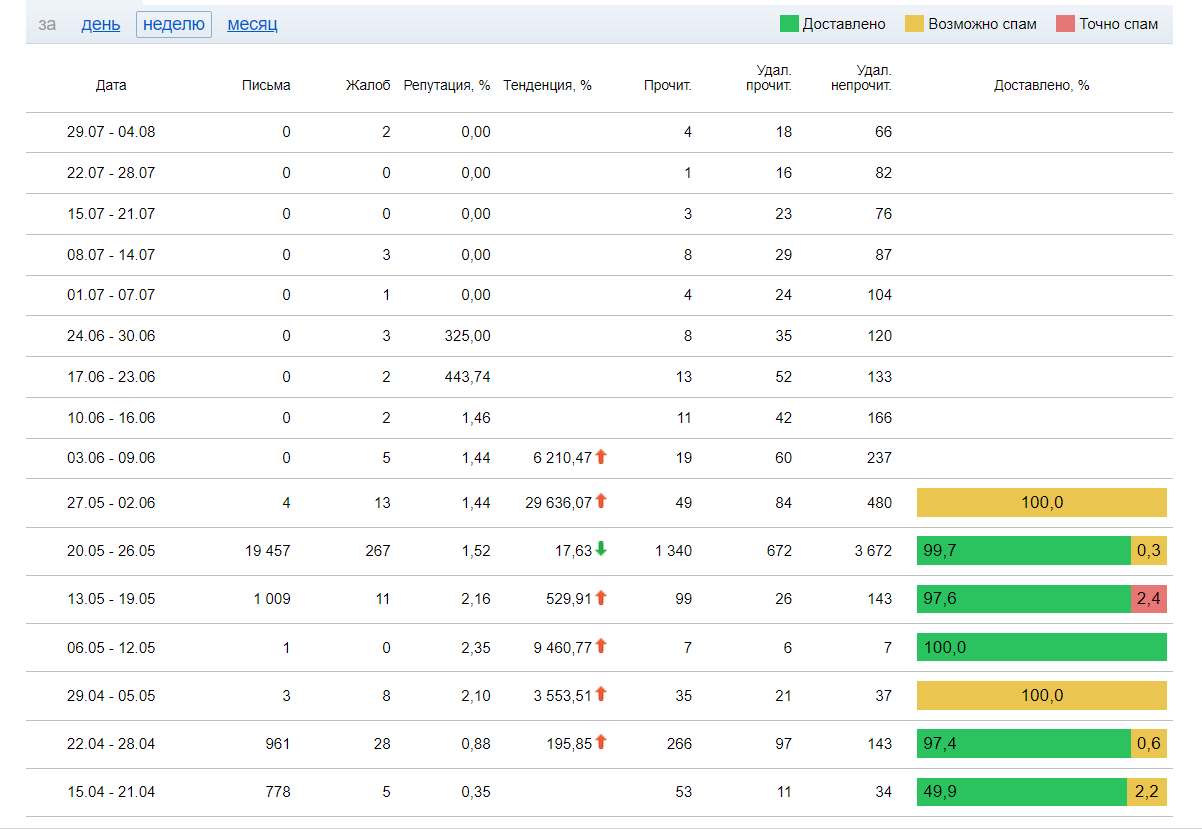Click the Письма column header
This screenshot has height=833, width=1202.
266,86
